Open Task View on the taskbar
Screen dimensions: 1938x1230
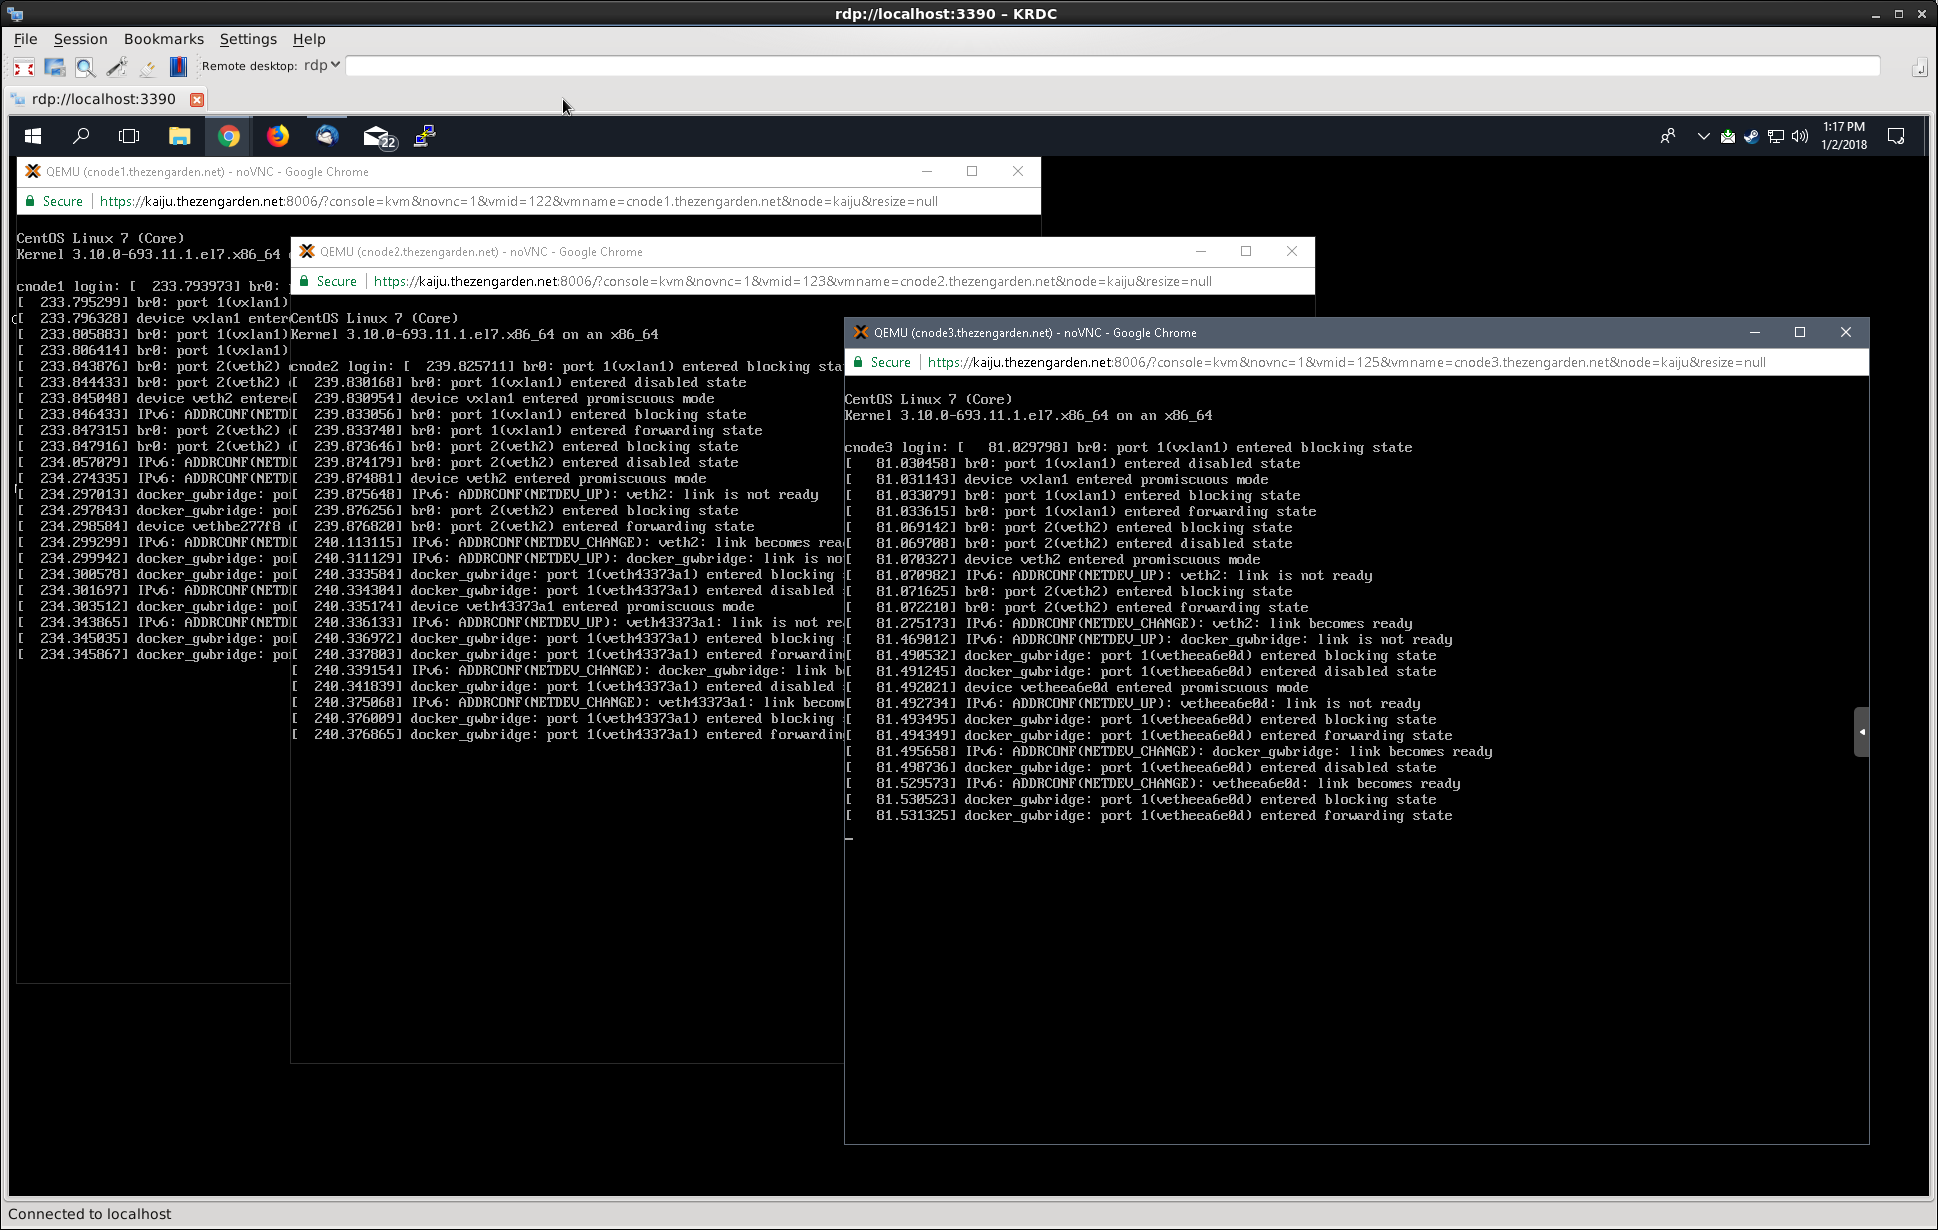point(129,136)
